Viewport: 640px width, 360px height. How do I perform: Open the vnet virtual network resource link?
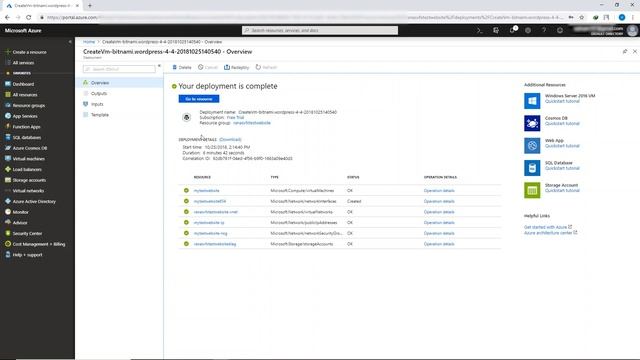pyautogui.click(x=216, y=212)
